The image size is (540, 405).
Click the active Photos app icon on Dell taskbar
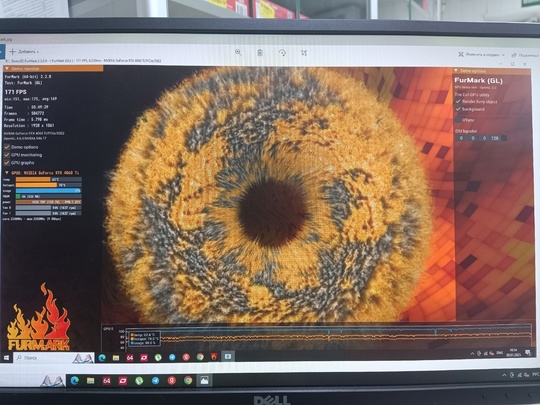coord(204,380)
